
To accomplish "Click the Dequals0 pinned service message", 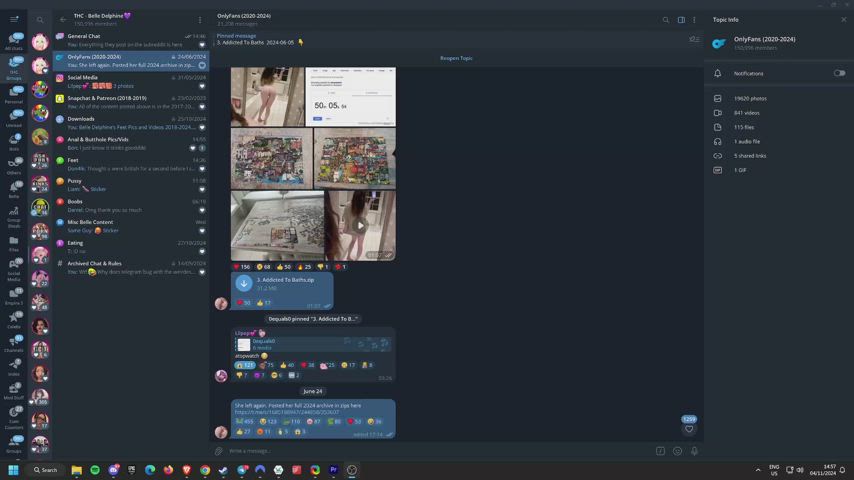I will (313, 319).
